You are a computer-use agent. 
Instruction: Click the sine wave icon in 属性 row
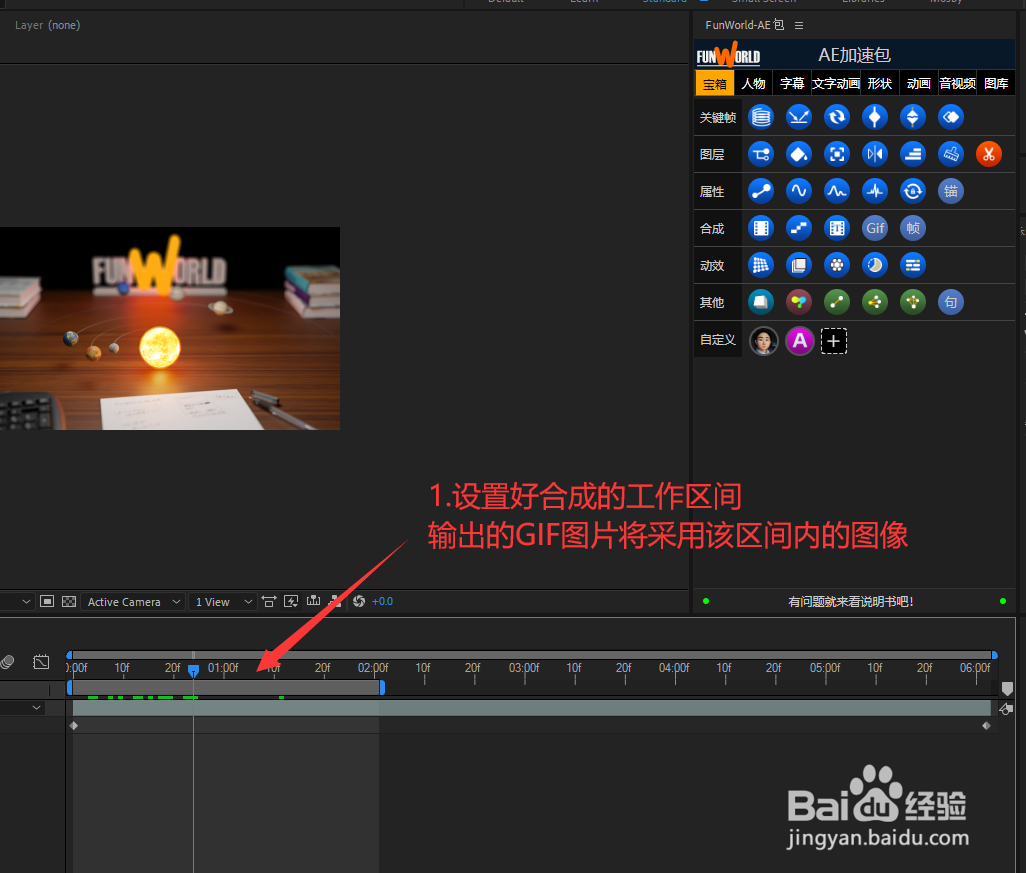coord(798,191)
